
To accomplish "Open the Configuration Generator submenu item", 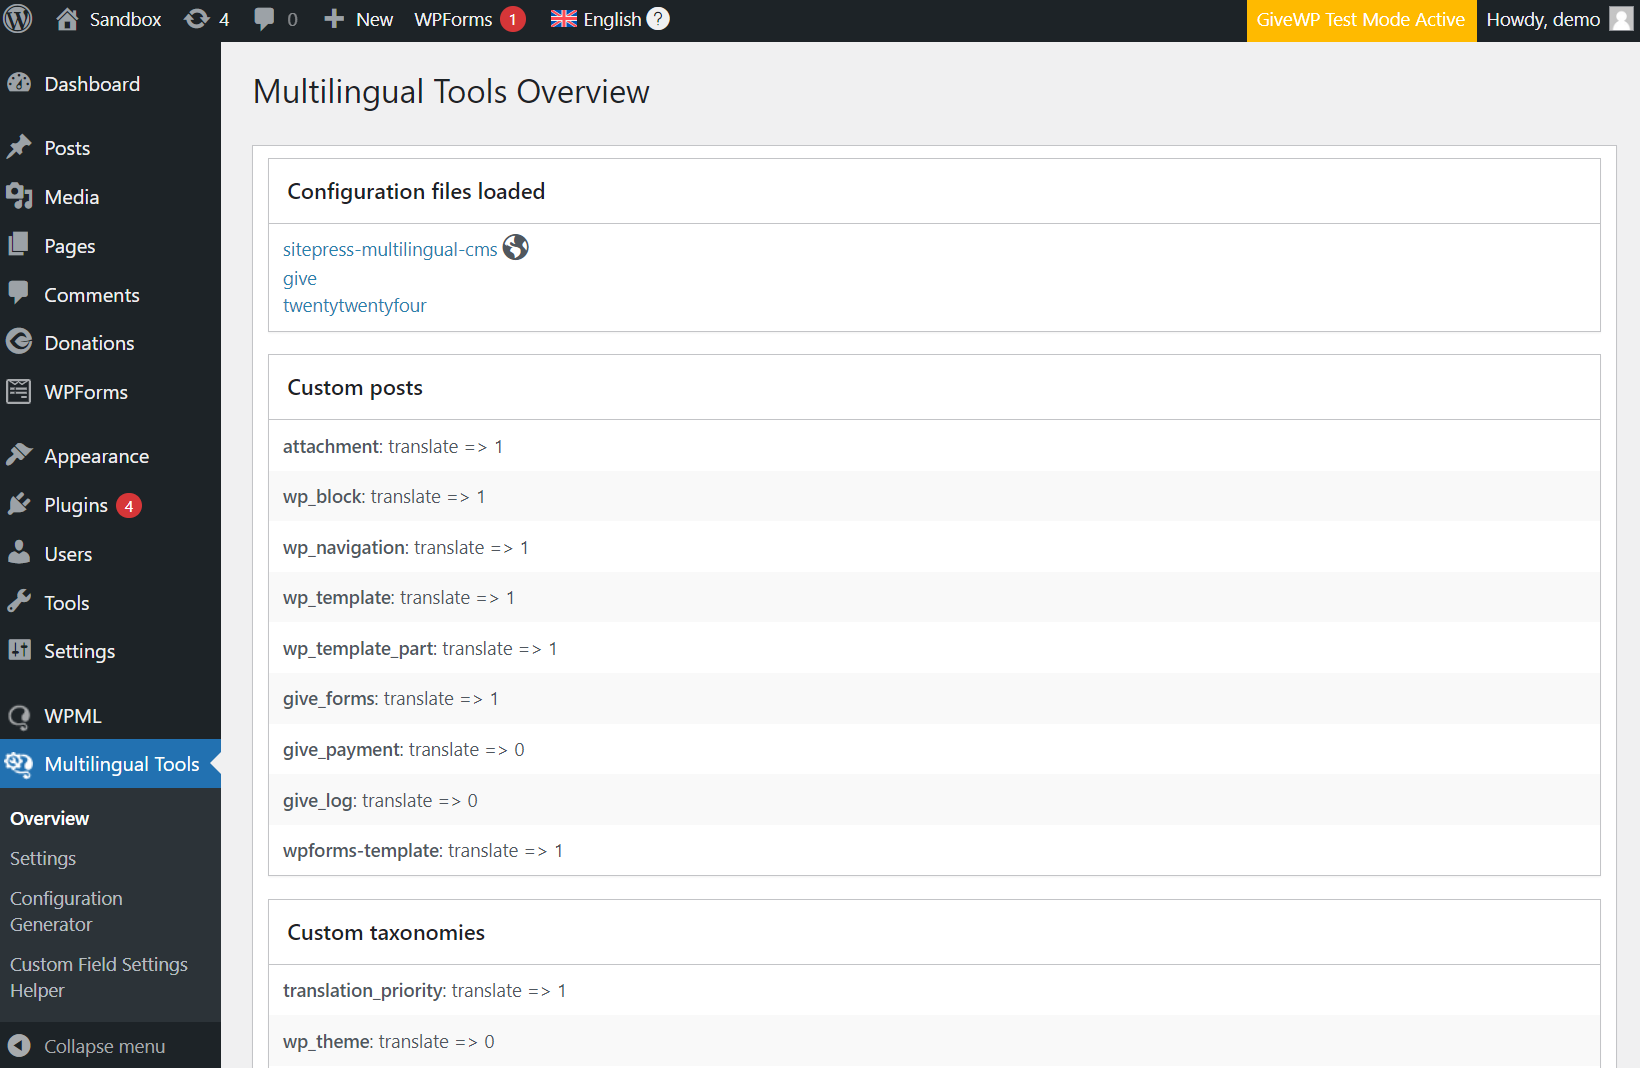I will [66, 911].
